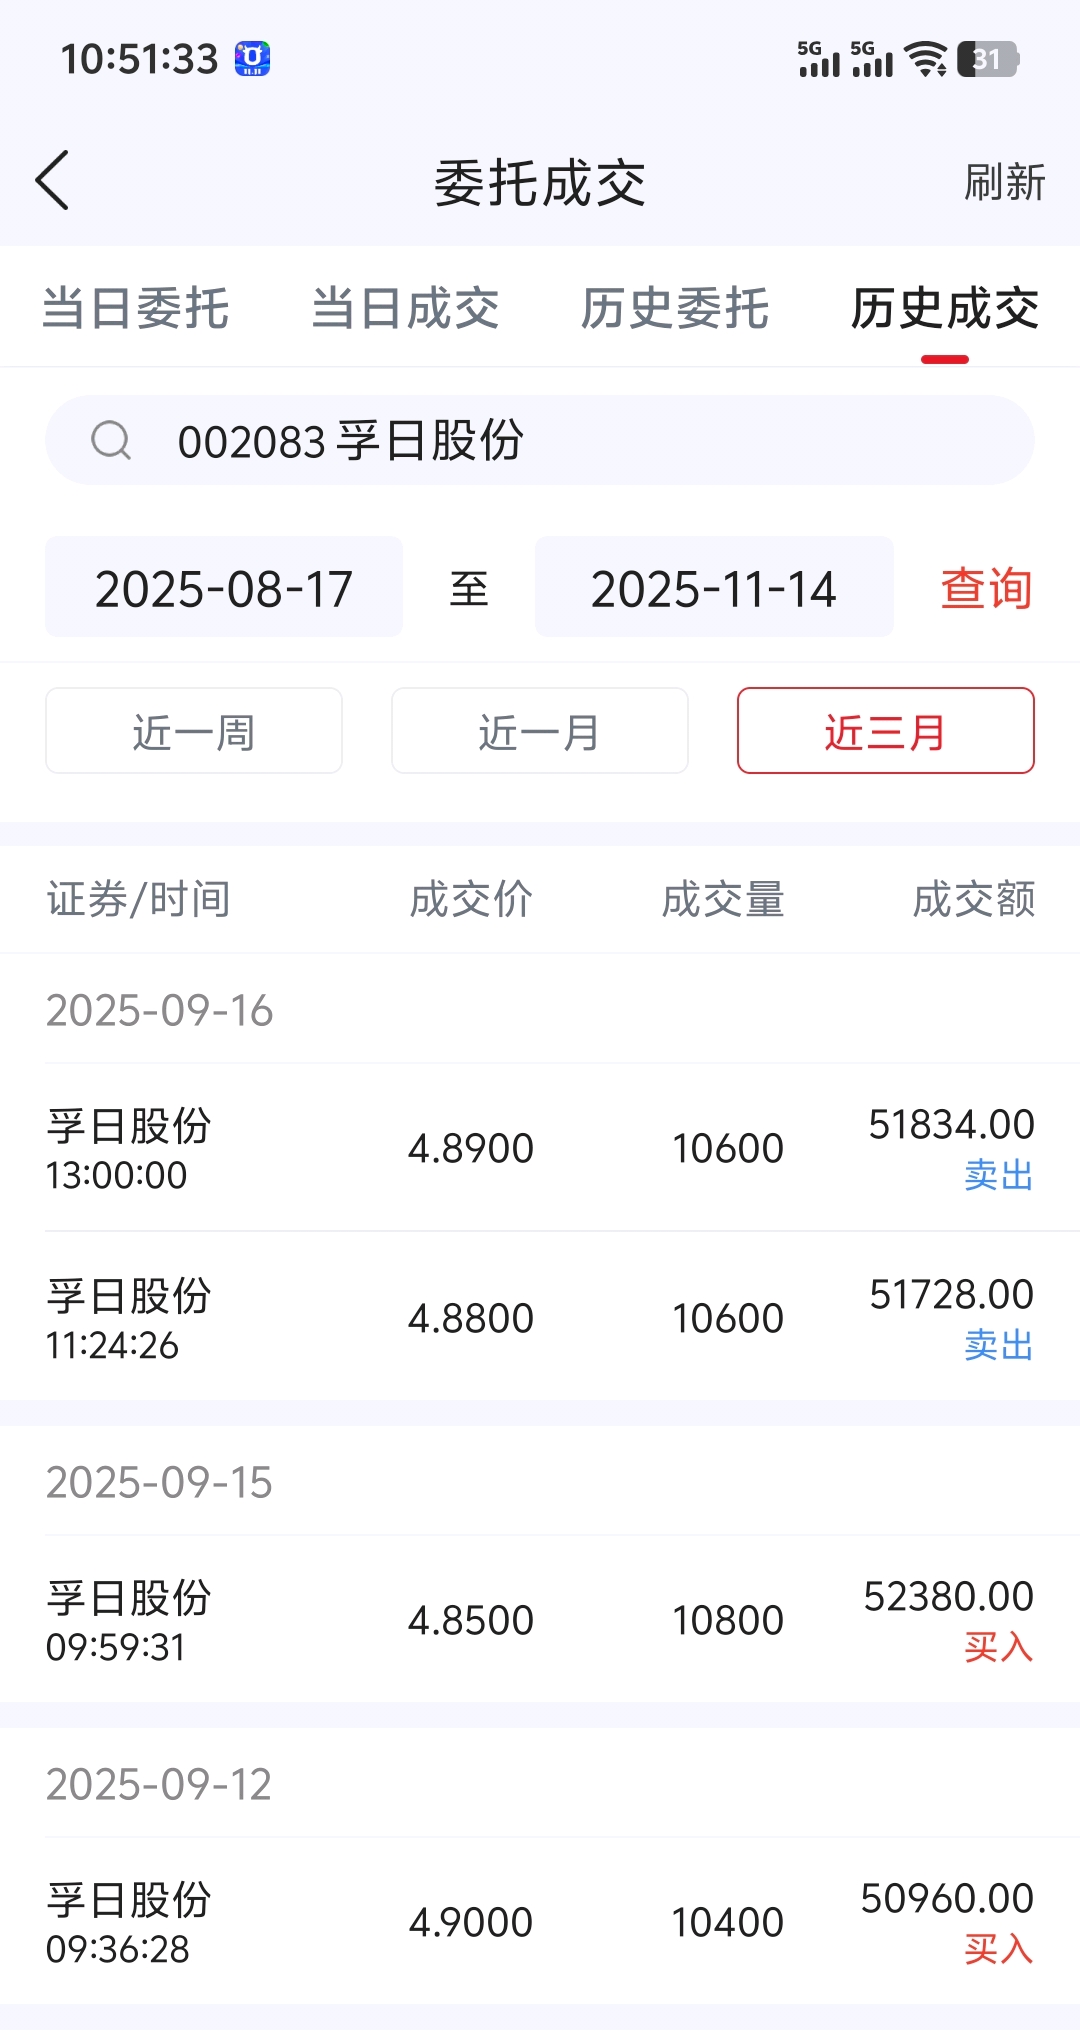Tap the Wi-Fi status icon
The image size is (1080, 2033).
tap(926, 59)
